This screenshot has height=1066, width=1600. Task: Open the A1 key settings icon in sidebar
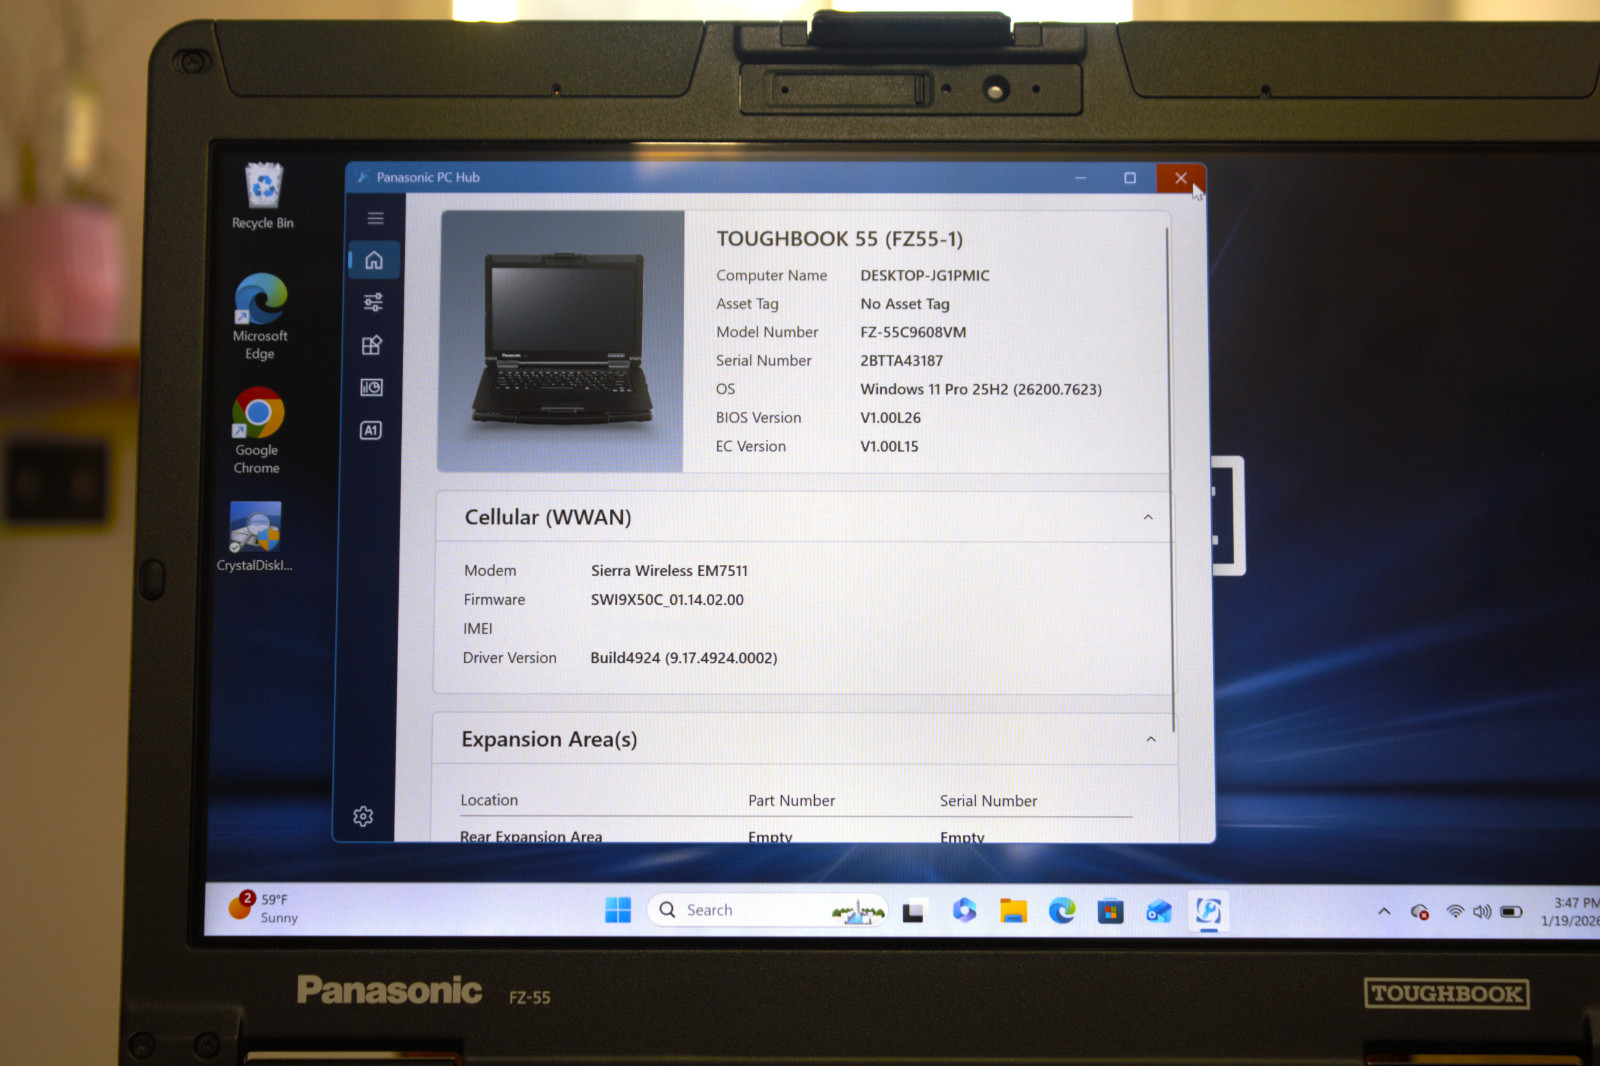click(371, 430)
